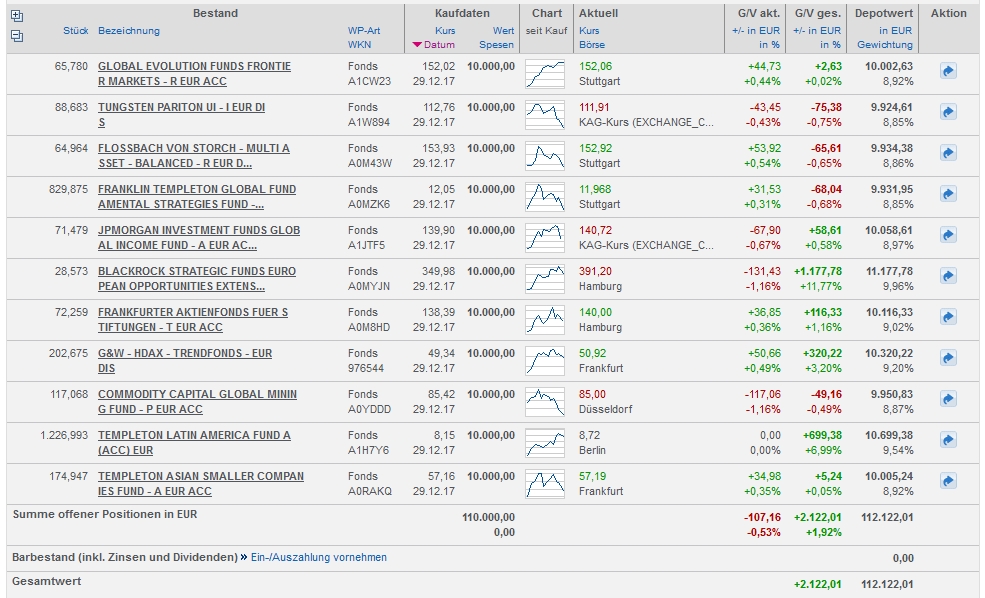Open action icon for Templeton Latin America row
This screenshot has height=598, width=985.
click(x=948, y=440)
